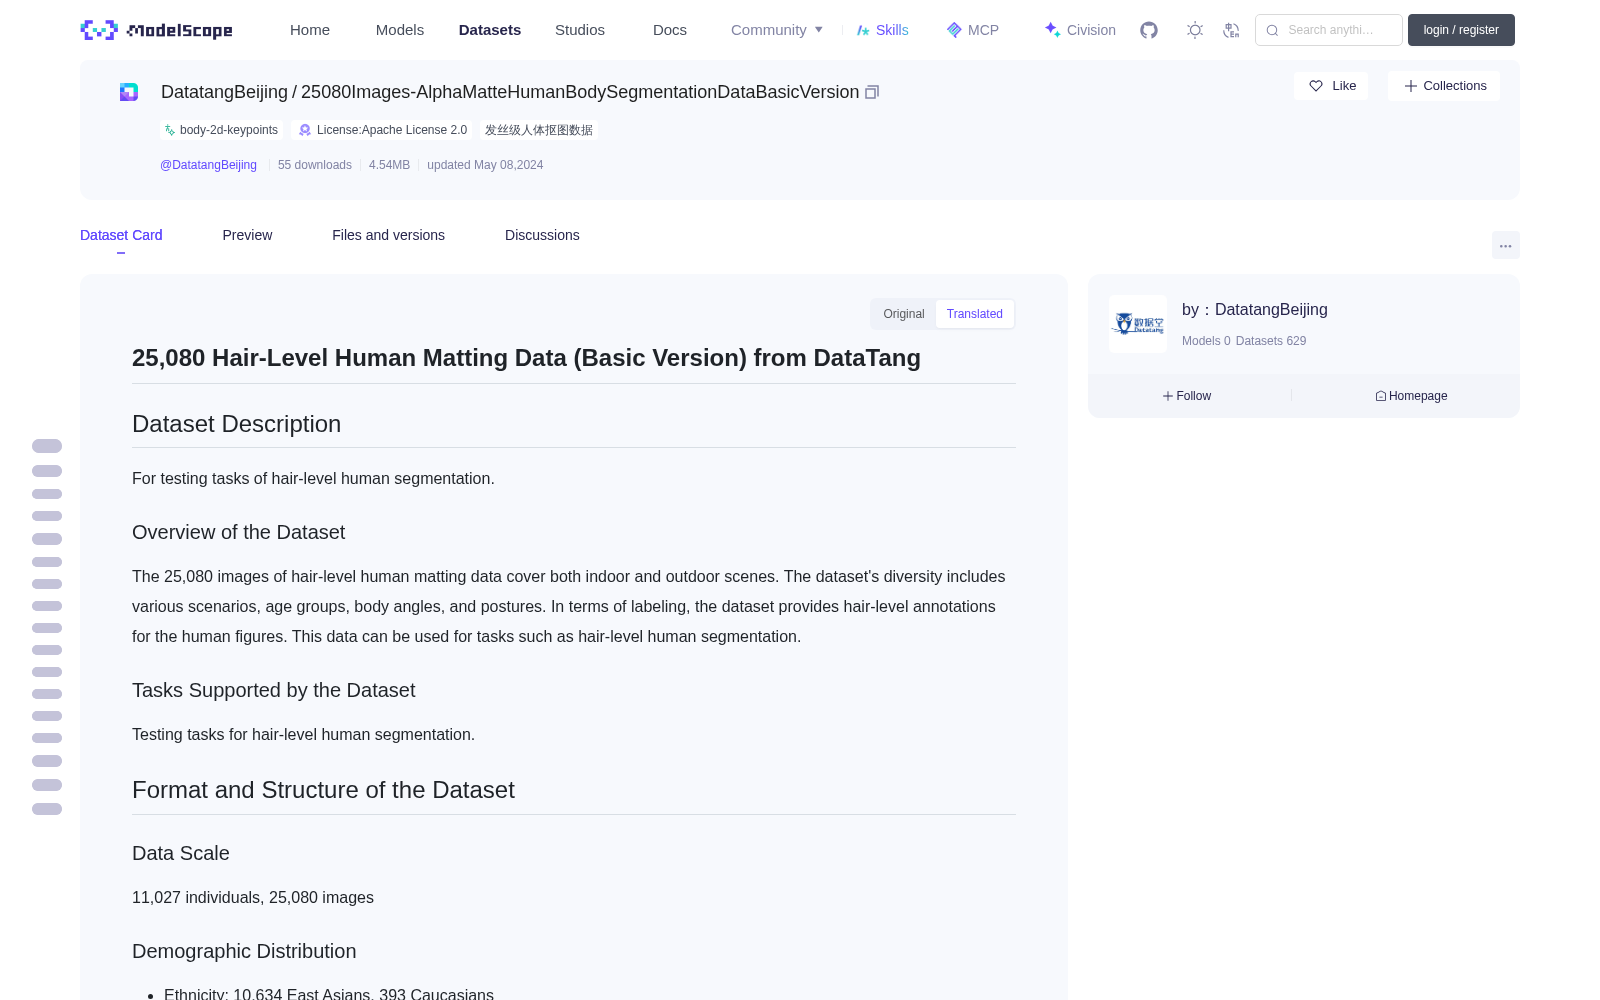The width and height of the screenshot is (1600, 1000).
Task: Click the Follow button text
Action: [x=1194, y=396]
